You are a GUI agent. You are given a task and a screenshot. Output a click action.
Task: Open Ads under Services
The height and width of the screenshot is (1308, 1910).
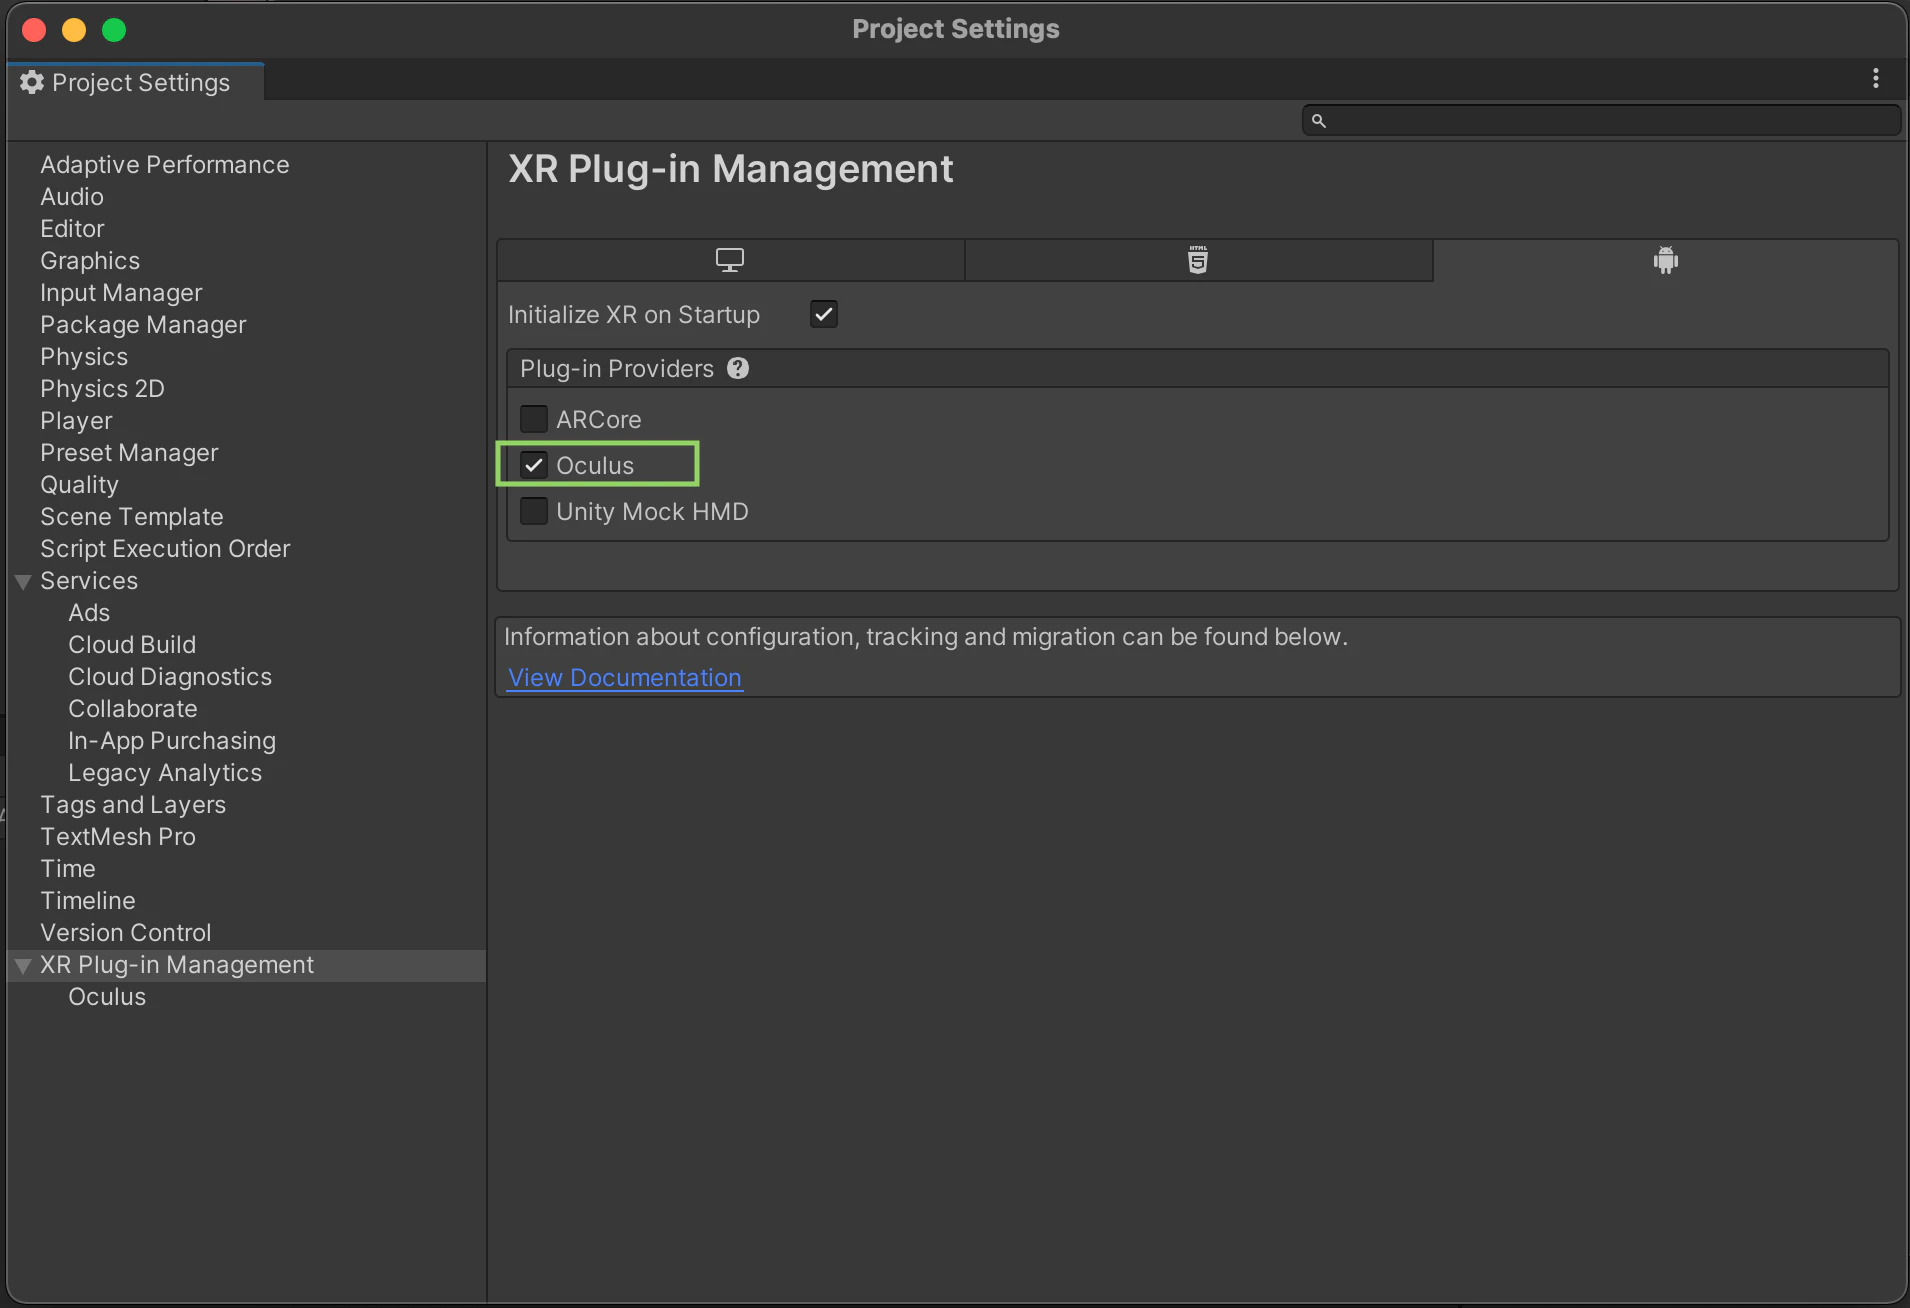click(x=89, y=612)
